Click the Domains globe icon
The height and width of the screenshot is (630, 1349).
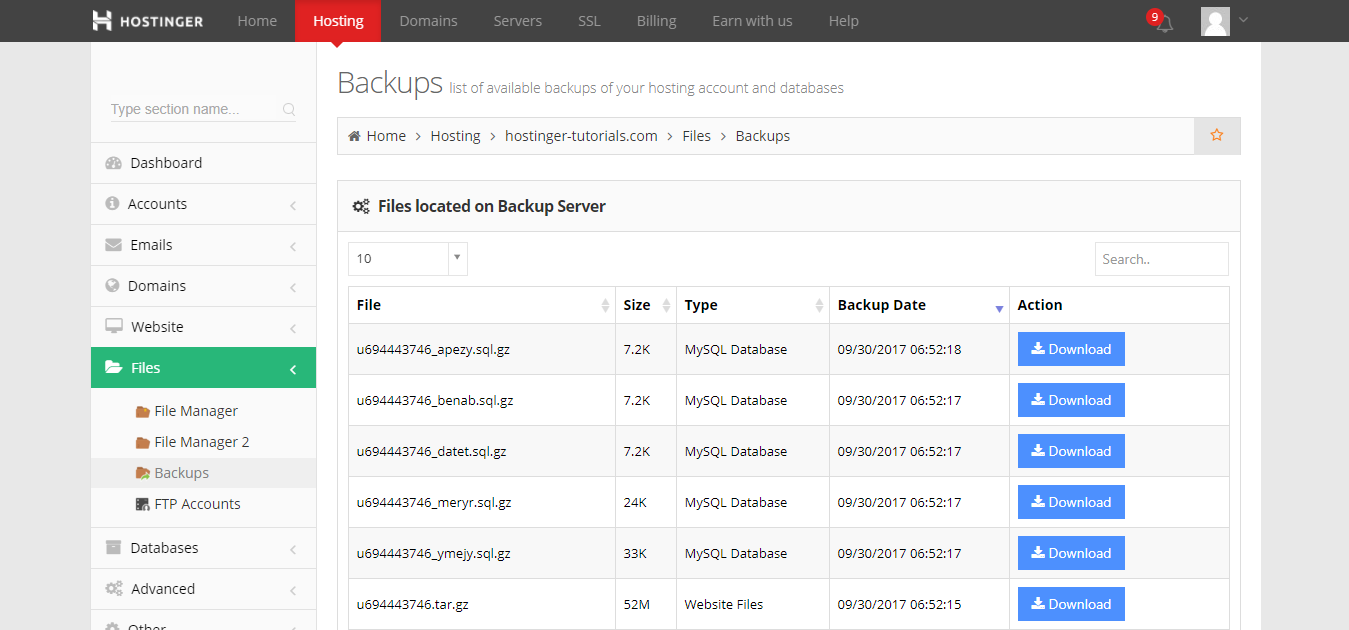[112, 286]
